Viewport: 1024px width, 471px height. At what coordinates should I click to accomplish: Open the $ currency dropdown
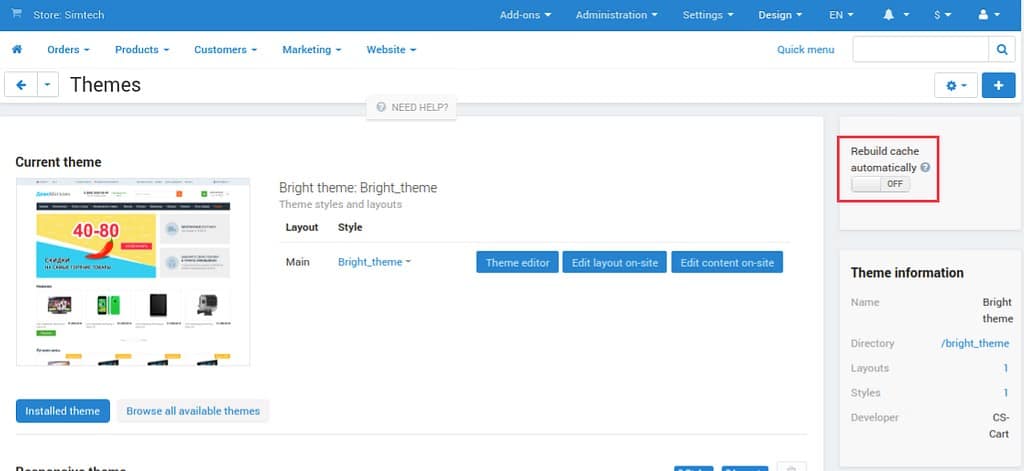pos(942,14)
